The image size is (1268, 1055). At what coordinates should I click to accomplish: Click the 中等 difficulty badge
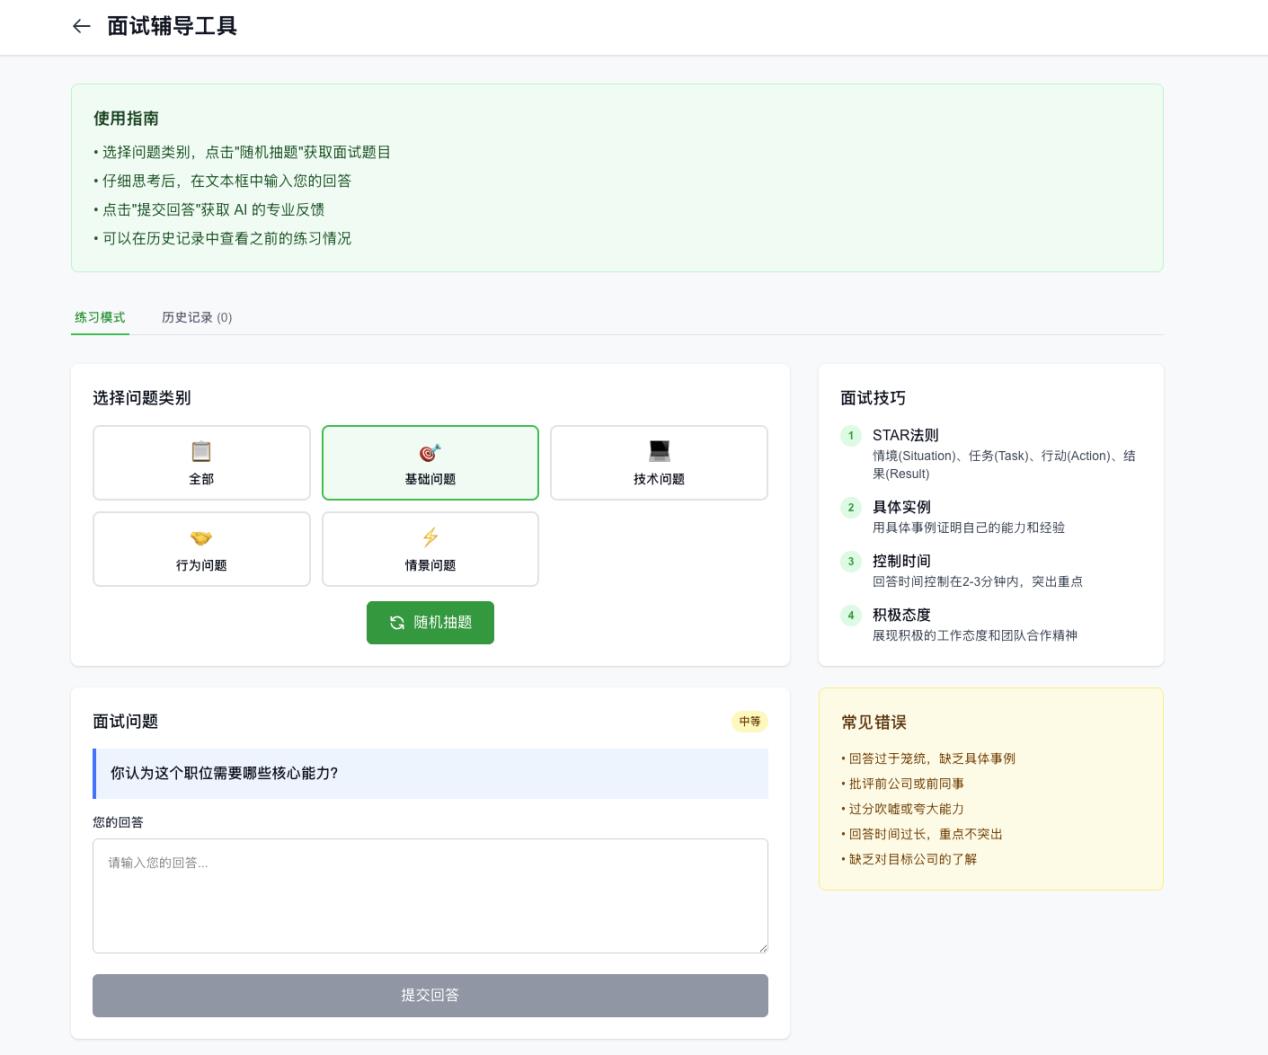(749, 722)
